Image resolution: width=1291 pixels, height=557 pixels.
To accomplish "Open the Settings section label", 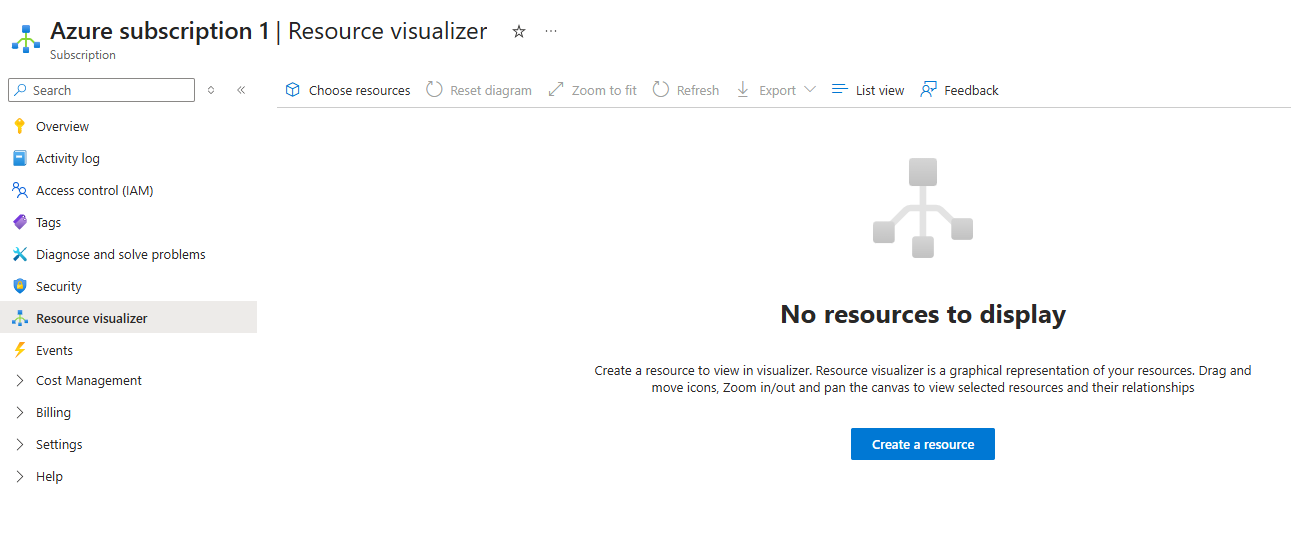I will click(59, 444).
